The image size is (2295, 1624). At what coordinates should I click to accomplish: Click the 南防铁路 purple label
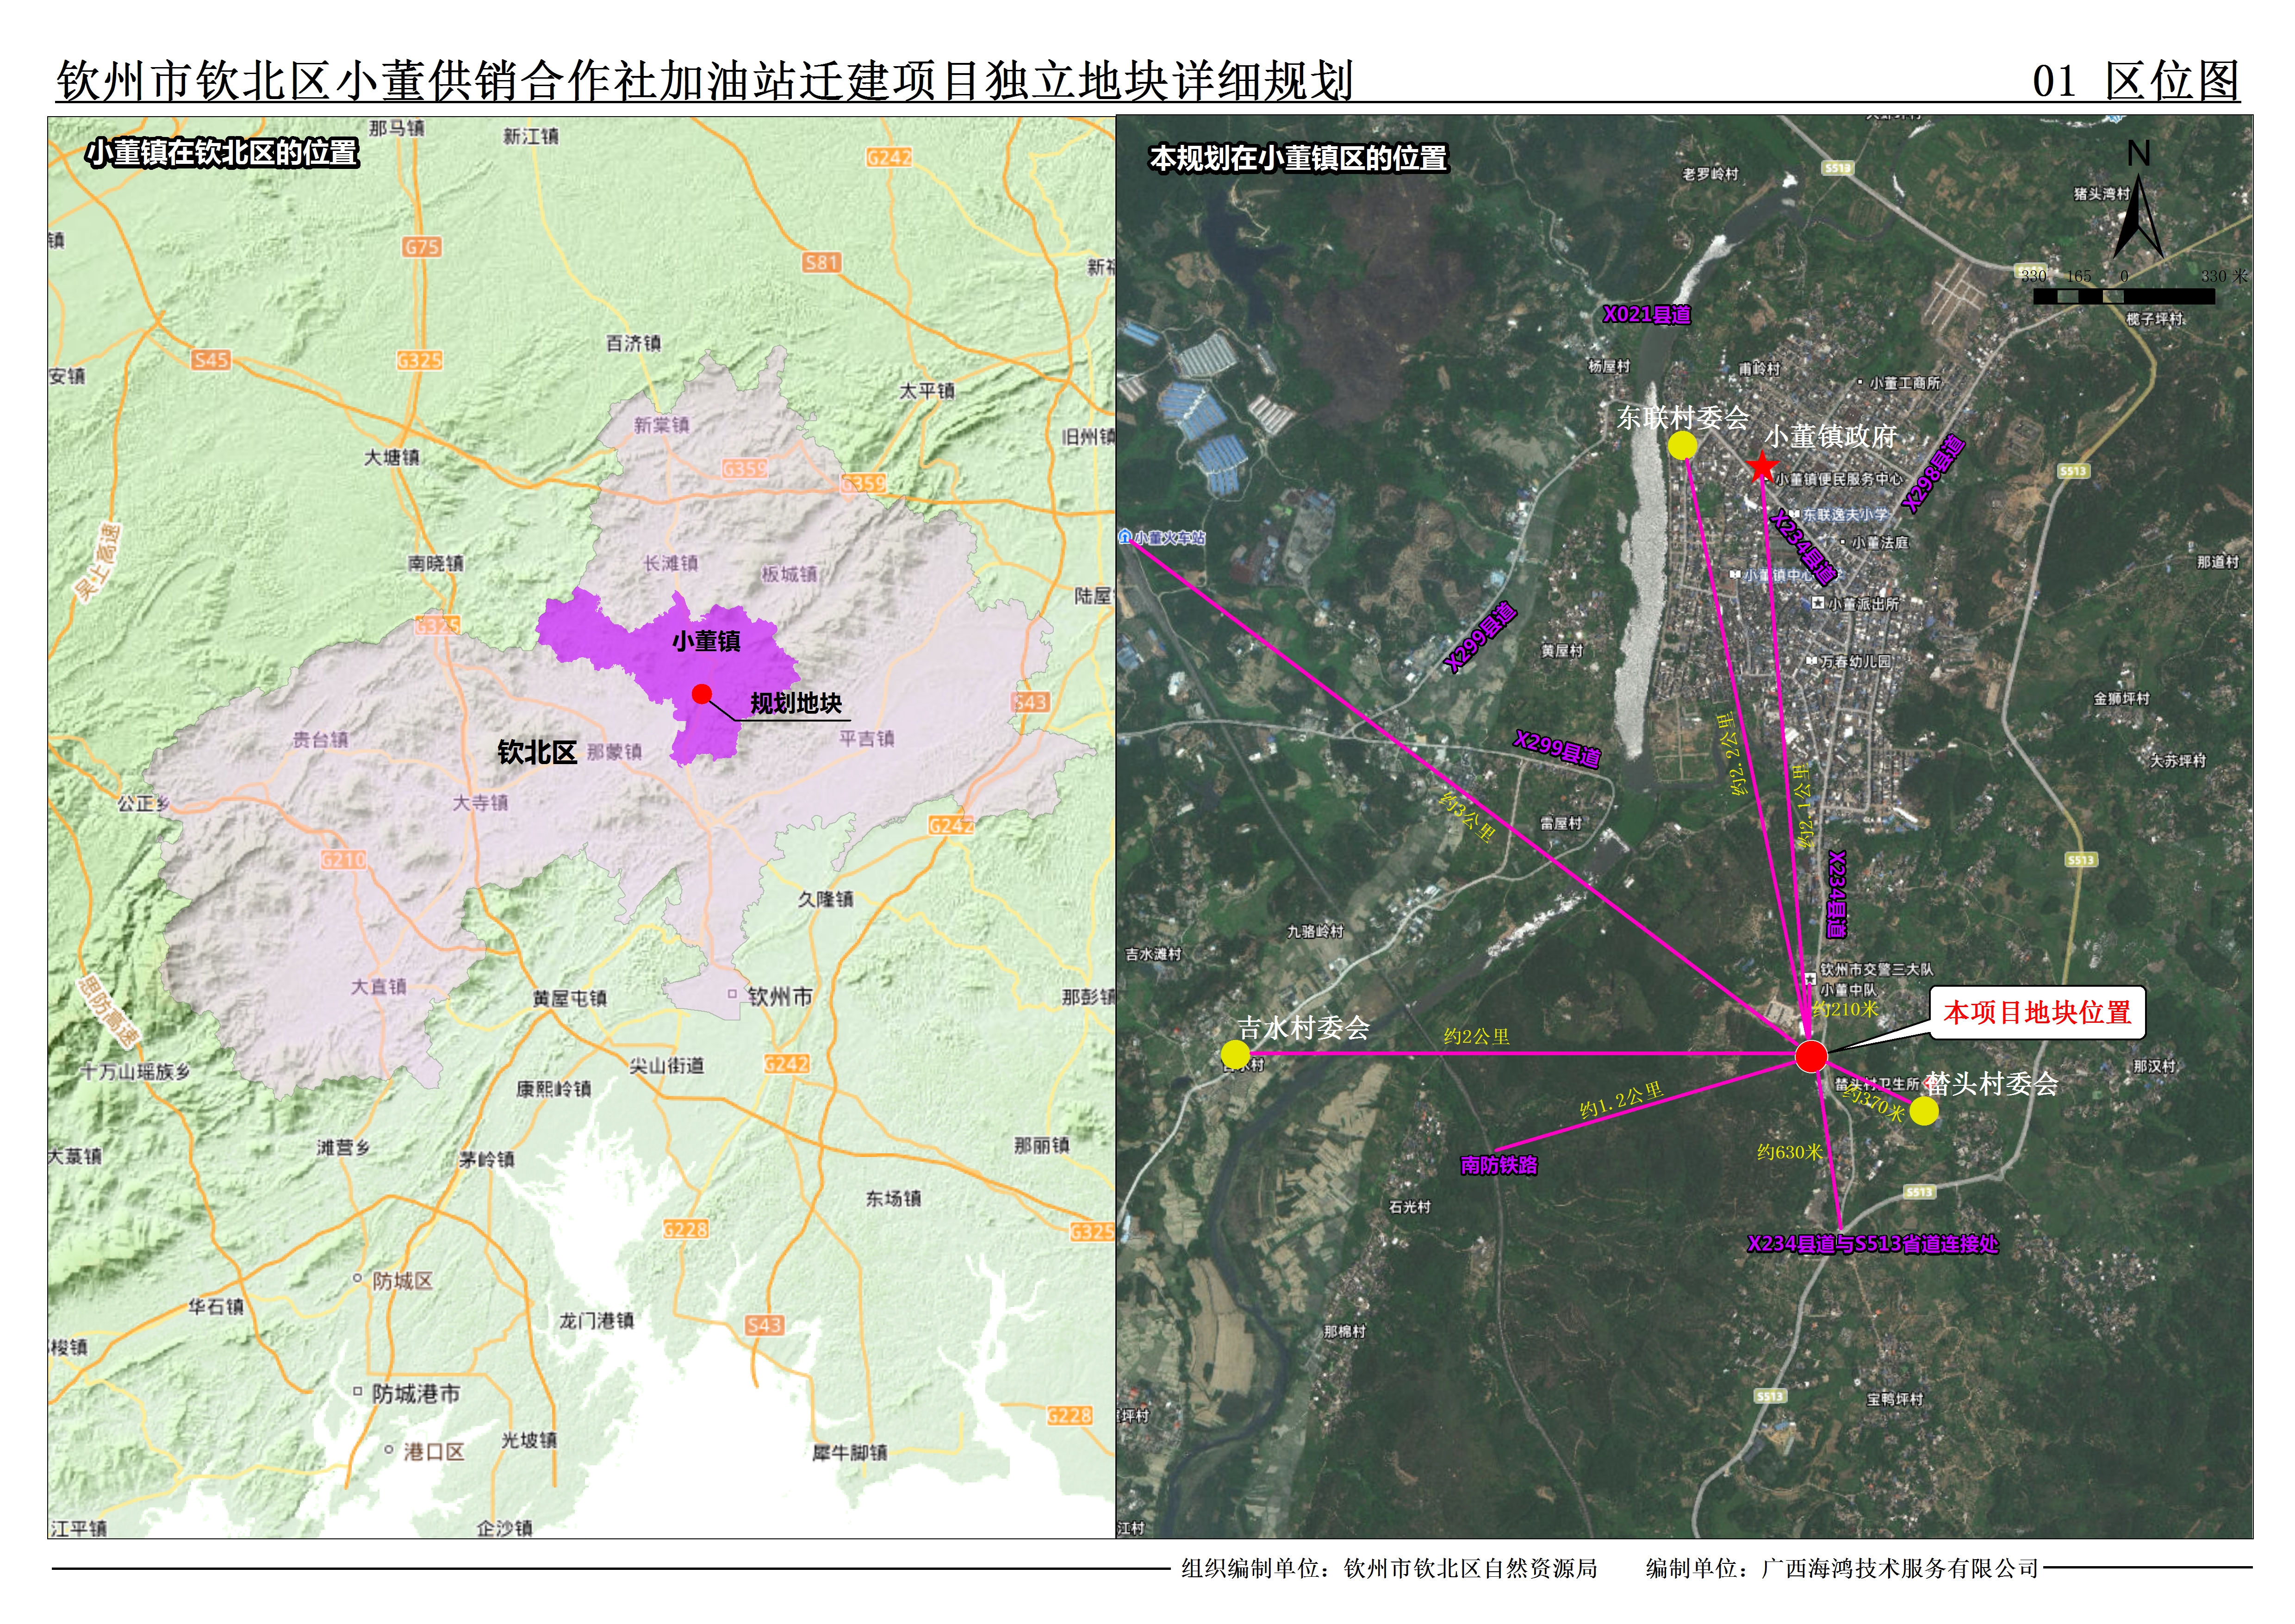click(x=1498, y=1165)
